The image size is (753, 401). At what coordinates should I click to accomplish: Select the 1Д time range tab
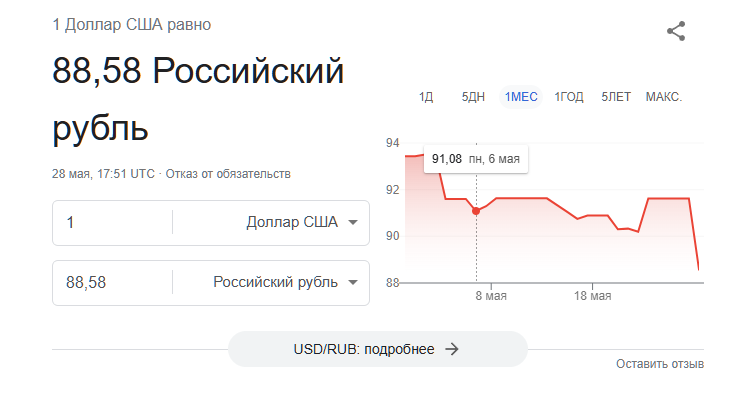tap(426, 97)
